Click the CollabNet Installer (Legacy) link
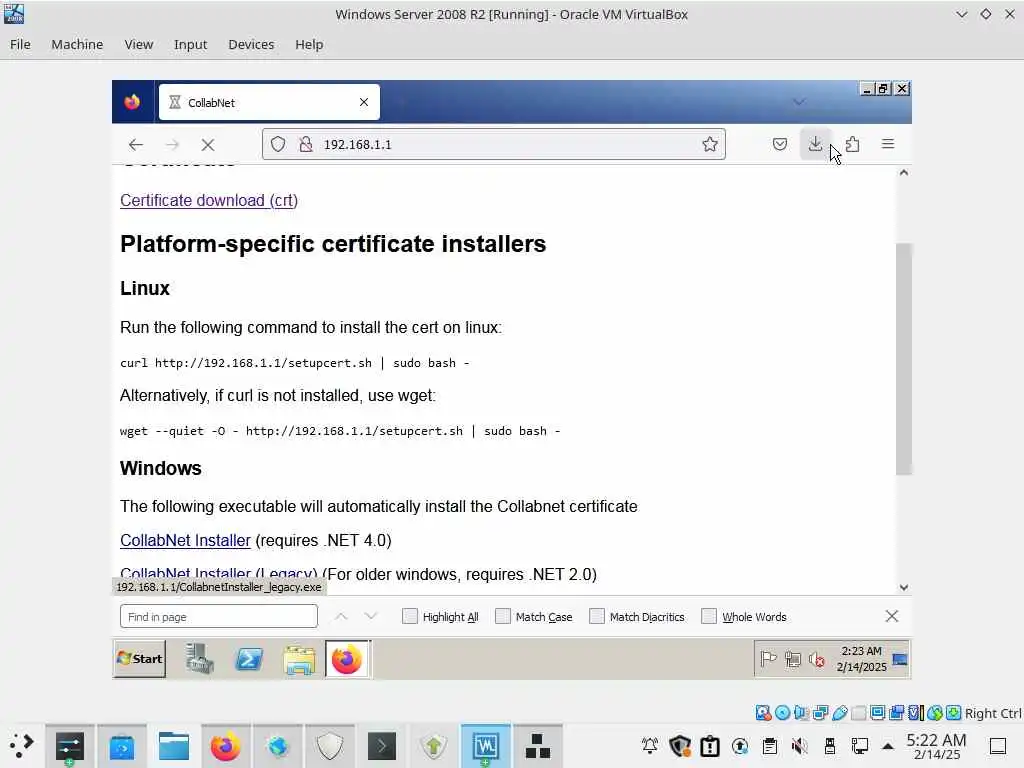This screenshot has height=768, width=1024. pos(219,574)
